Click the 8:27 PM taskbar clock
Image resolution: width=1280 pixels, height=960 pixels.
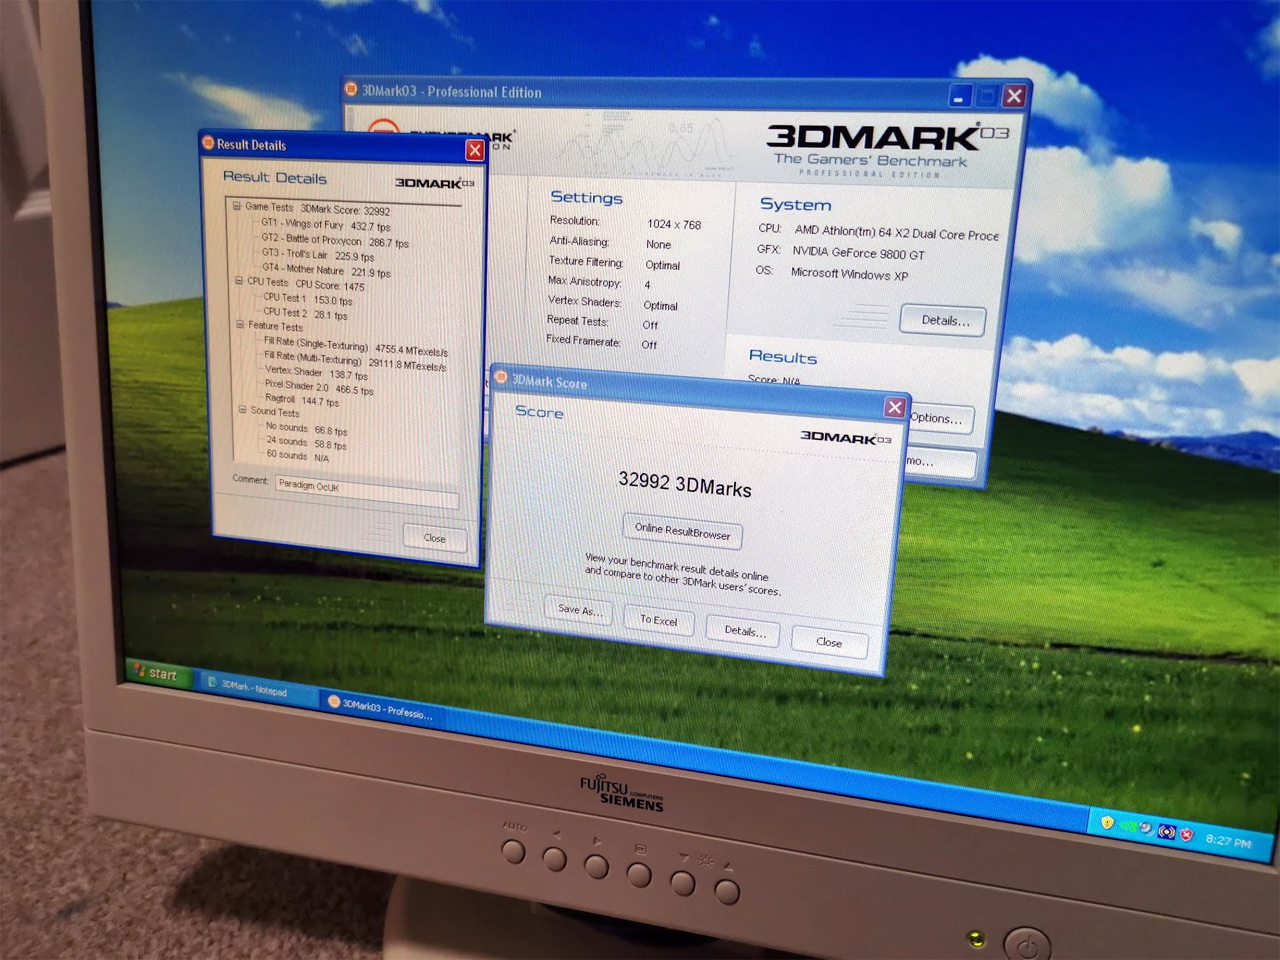1227,841
